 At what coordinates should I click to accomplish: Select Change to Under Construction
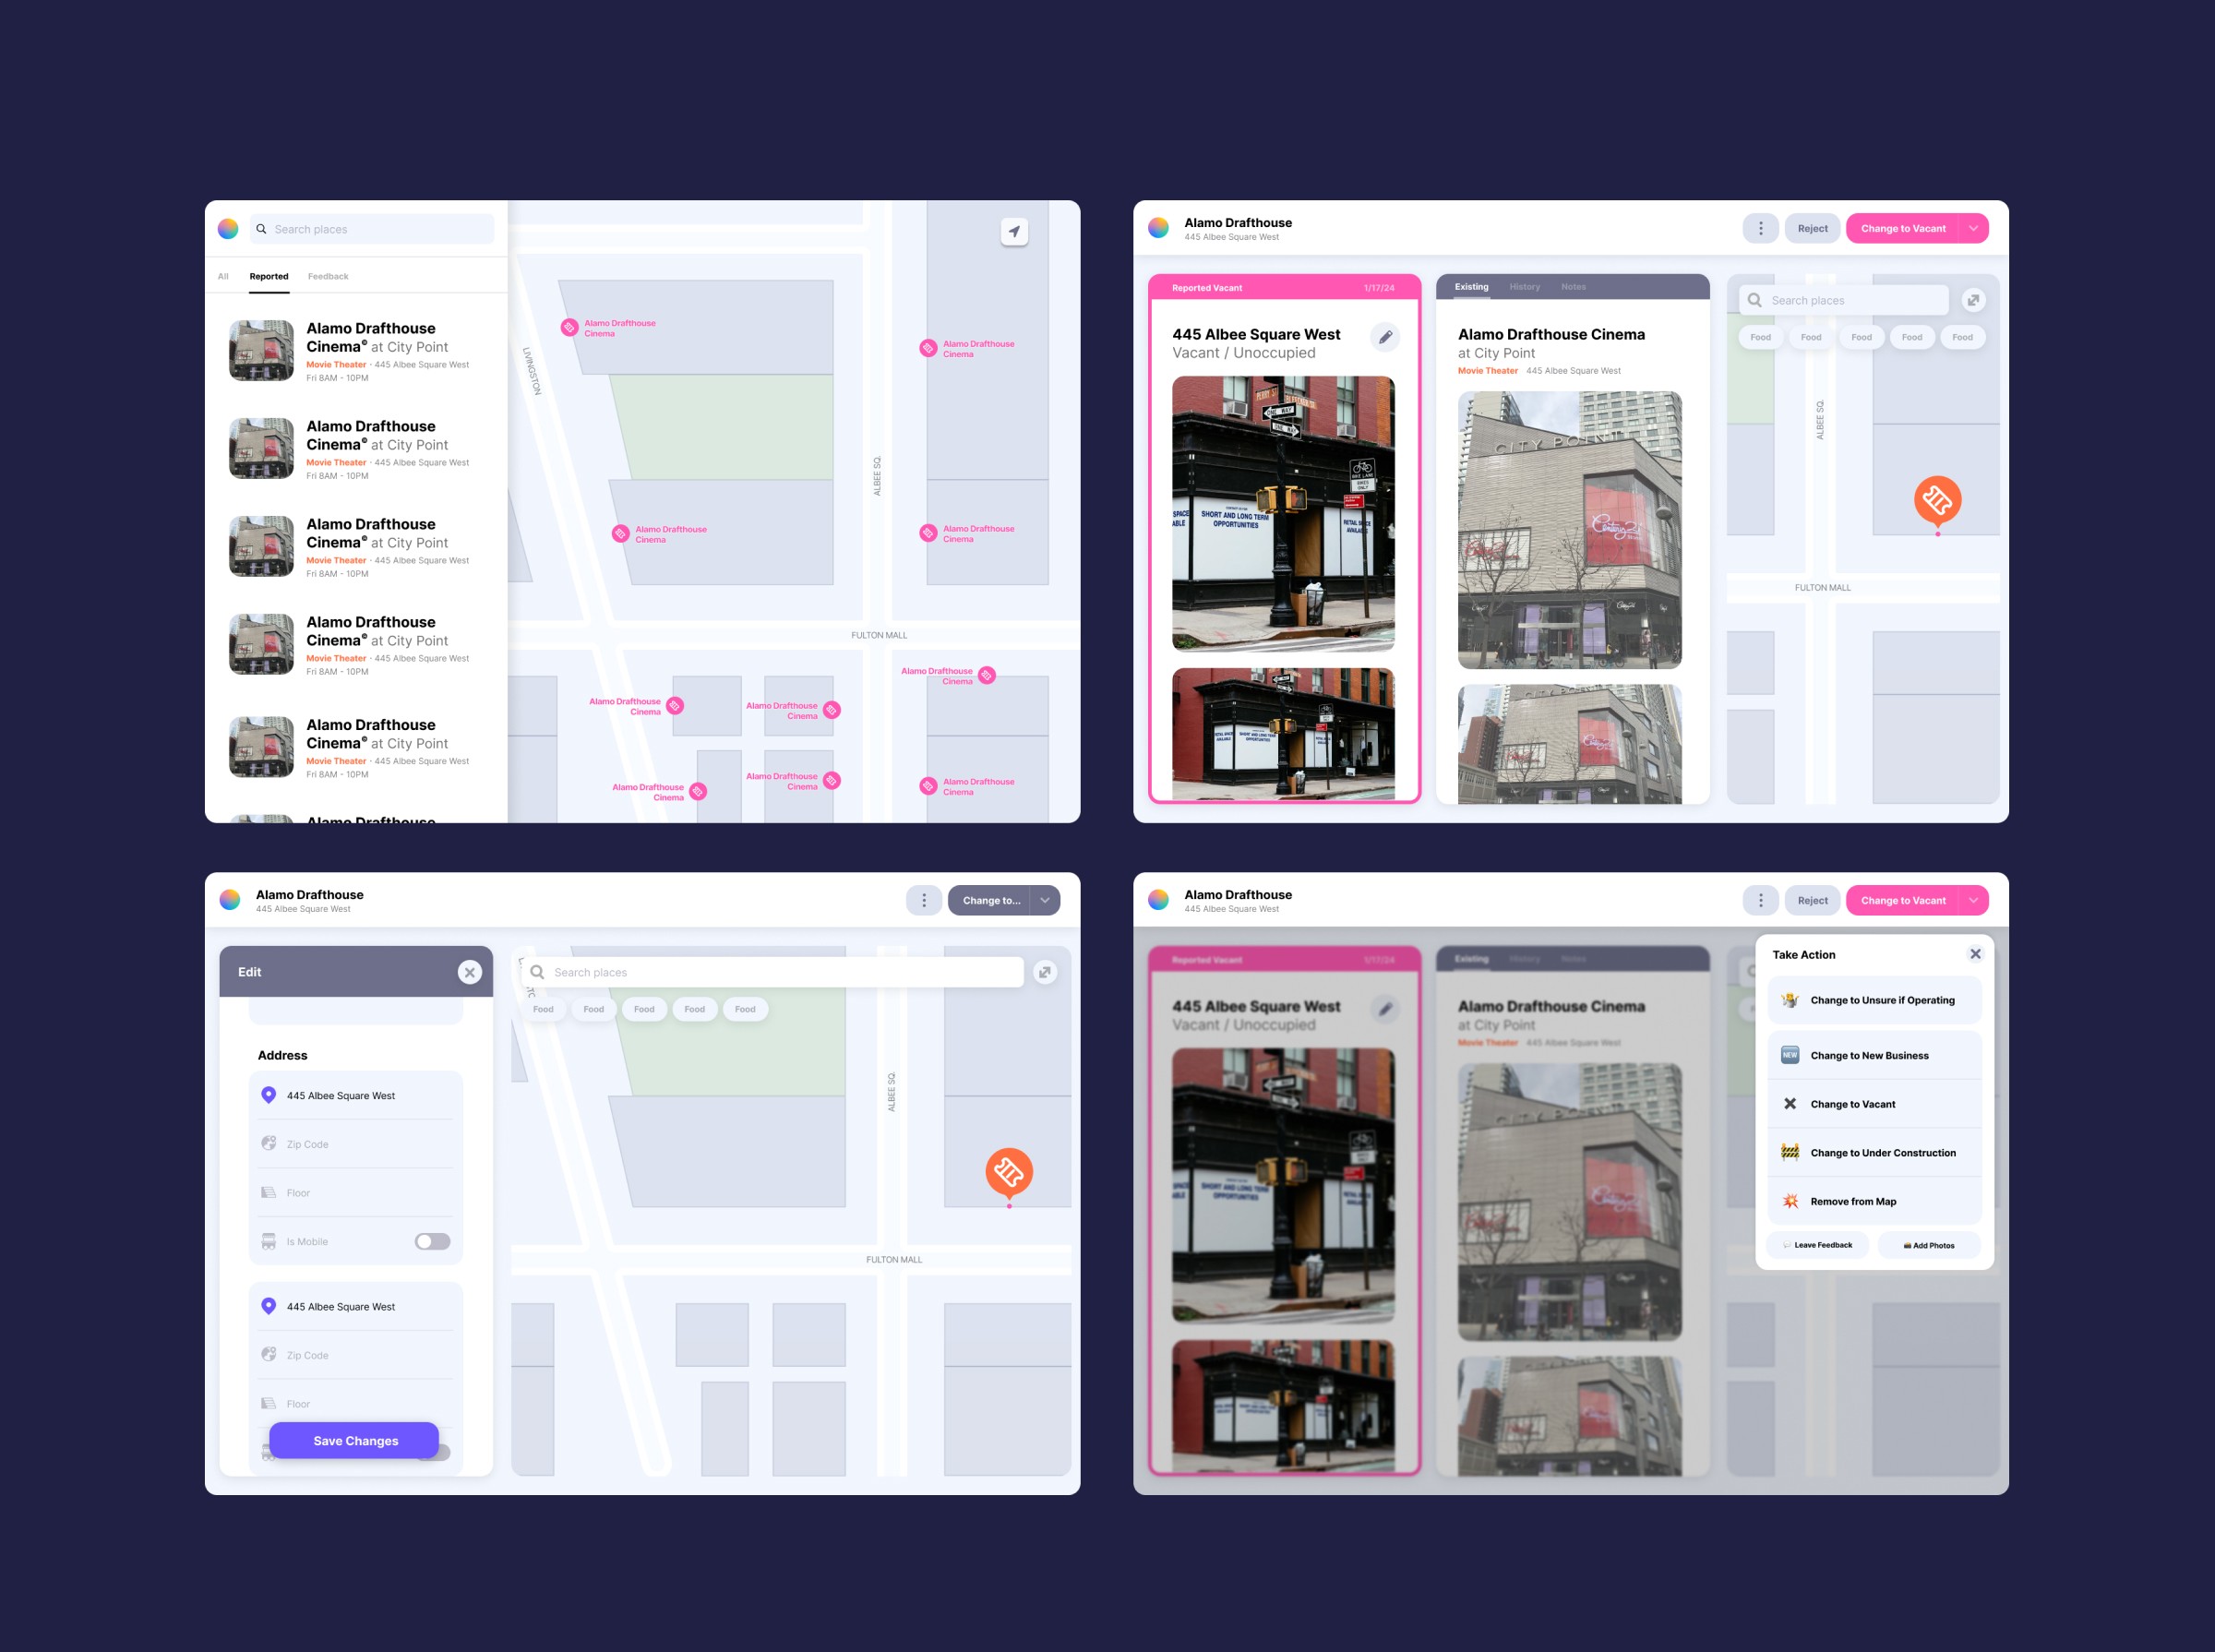click(x=1874, y=1153)
